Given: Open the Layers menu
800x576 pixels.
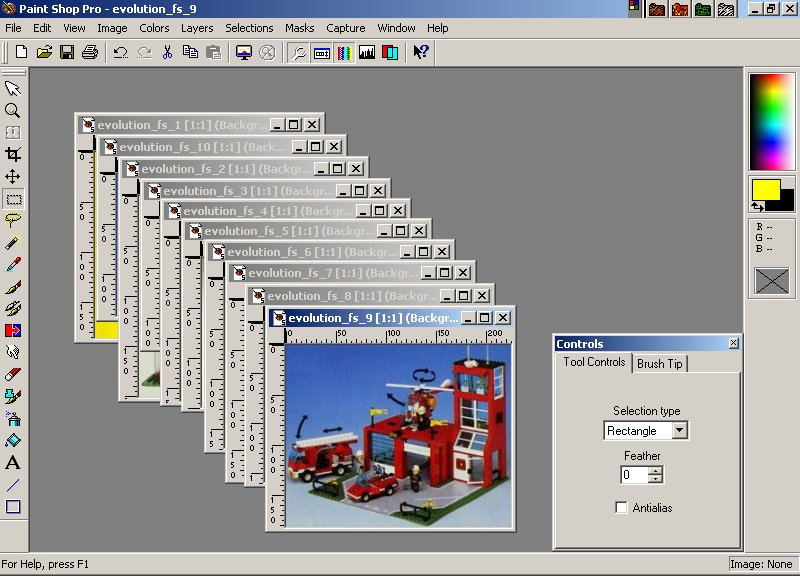Looking at the screenshot, I should point(196,28).
